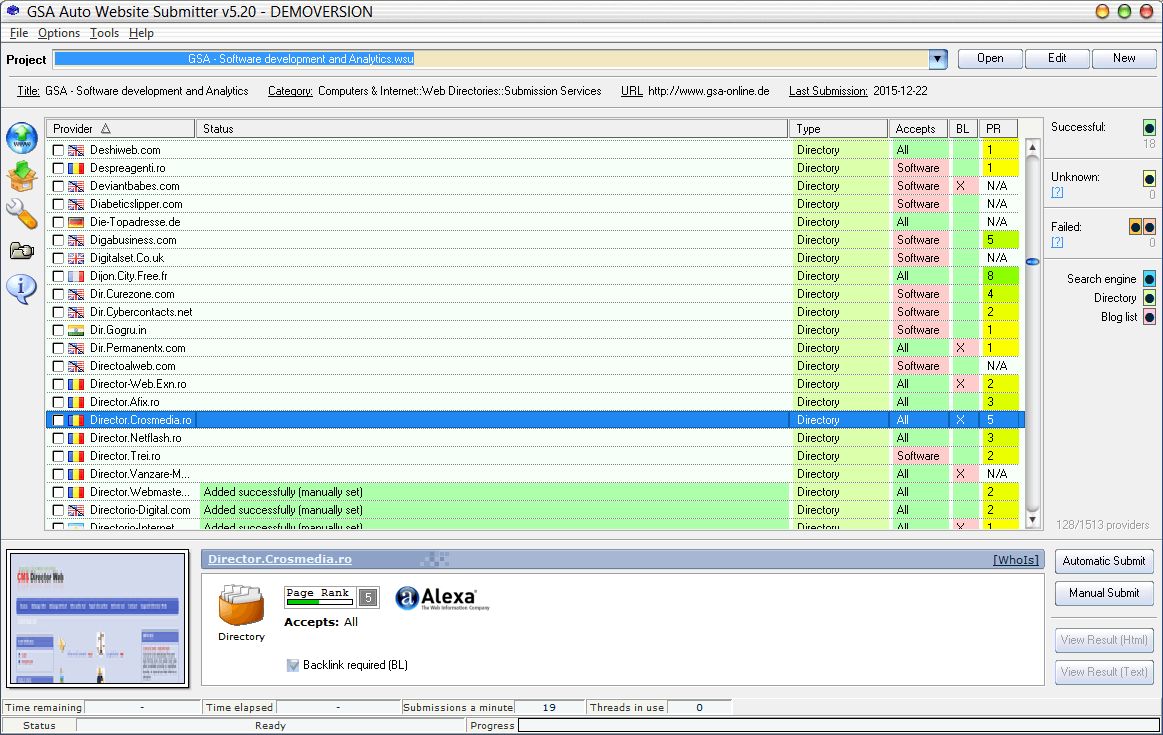Open the Help menu
Screen dimensions: 1163x735
pos(141,33)
